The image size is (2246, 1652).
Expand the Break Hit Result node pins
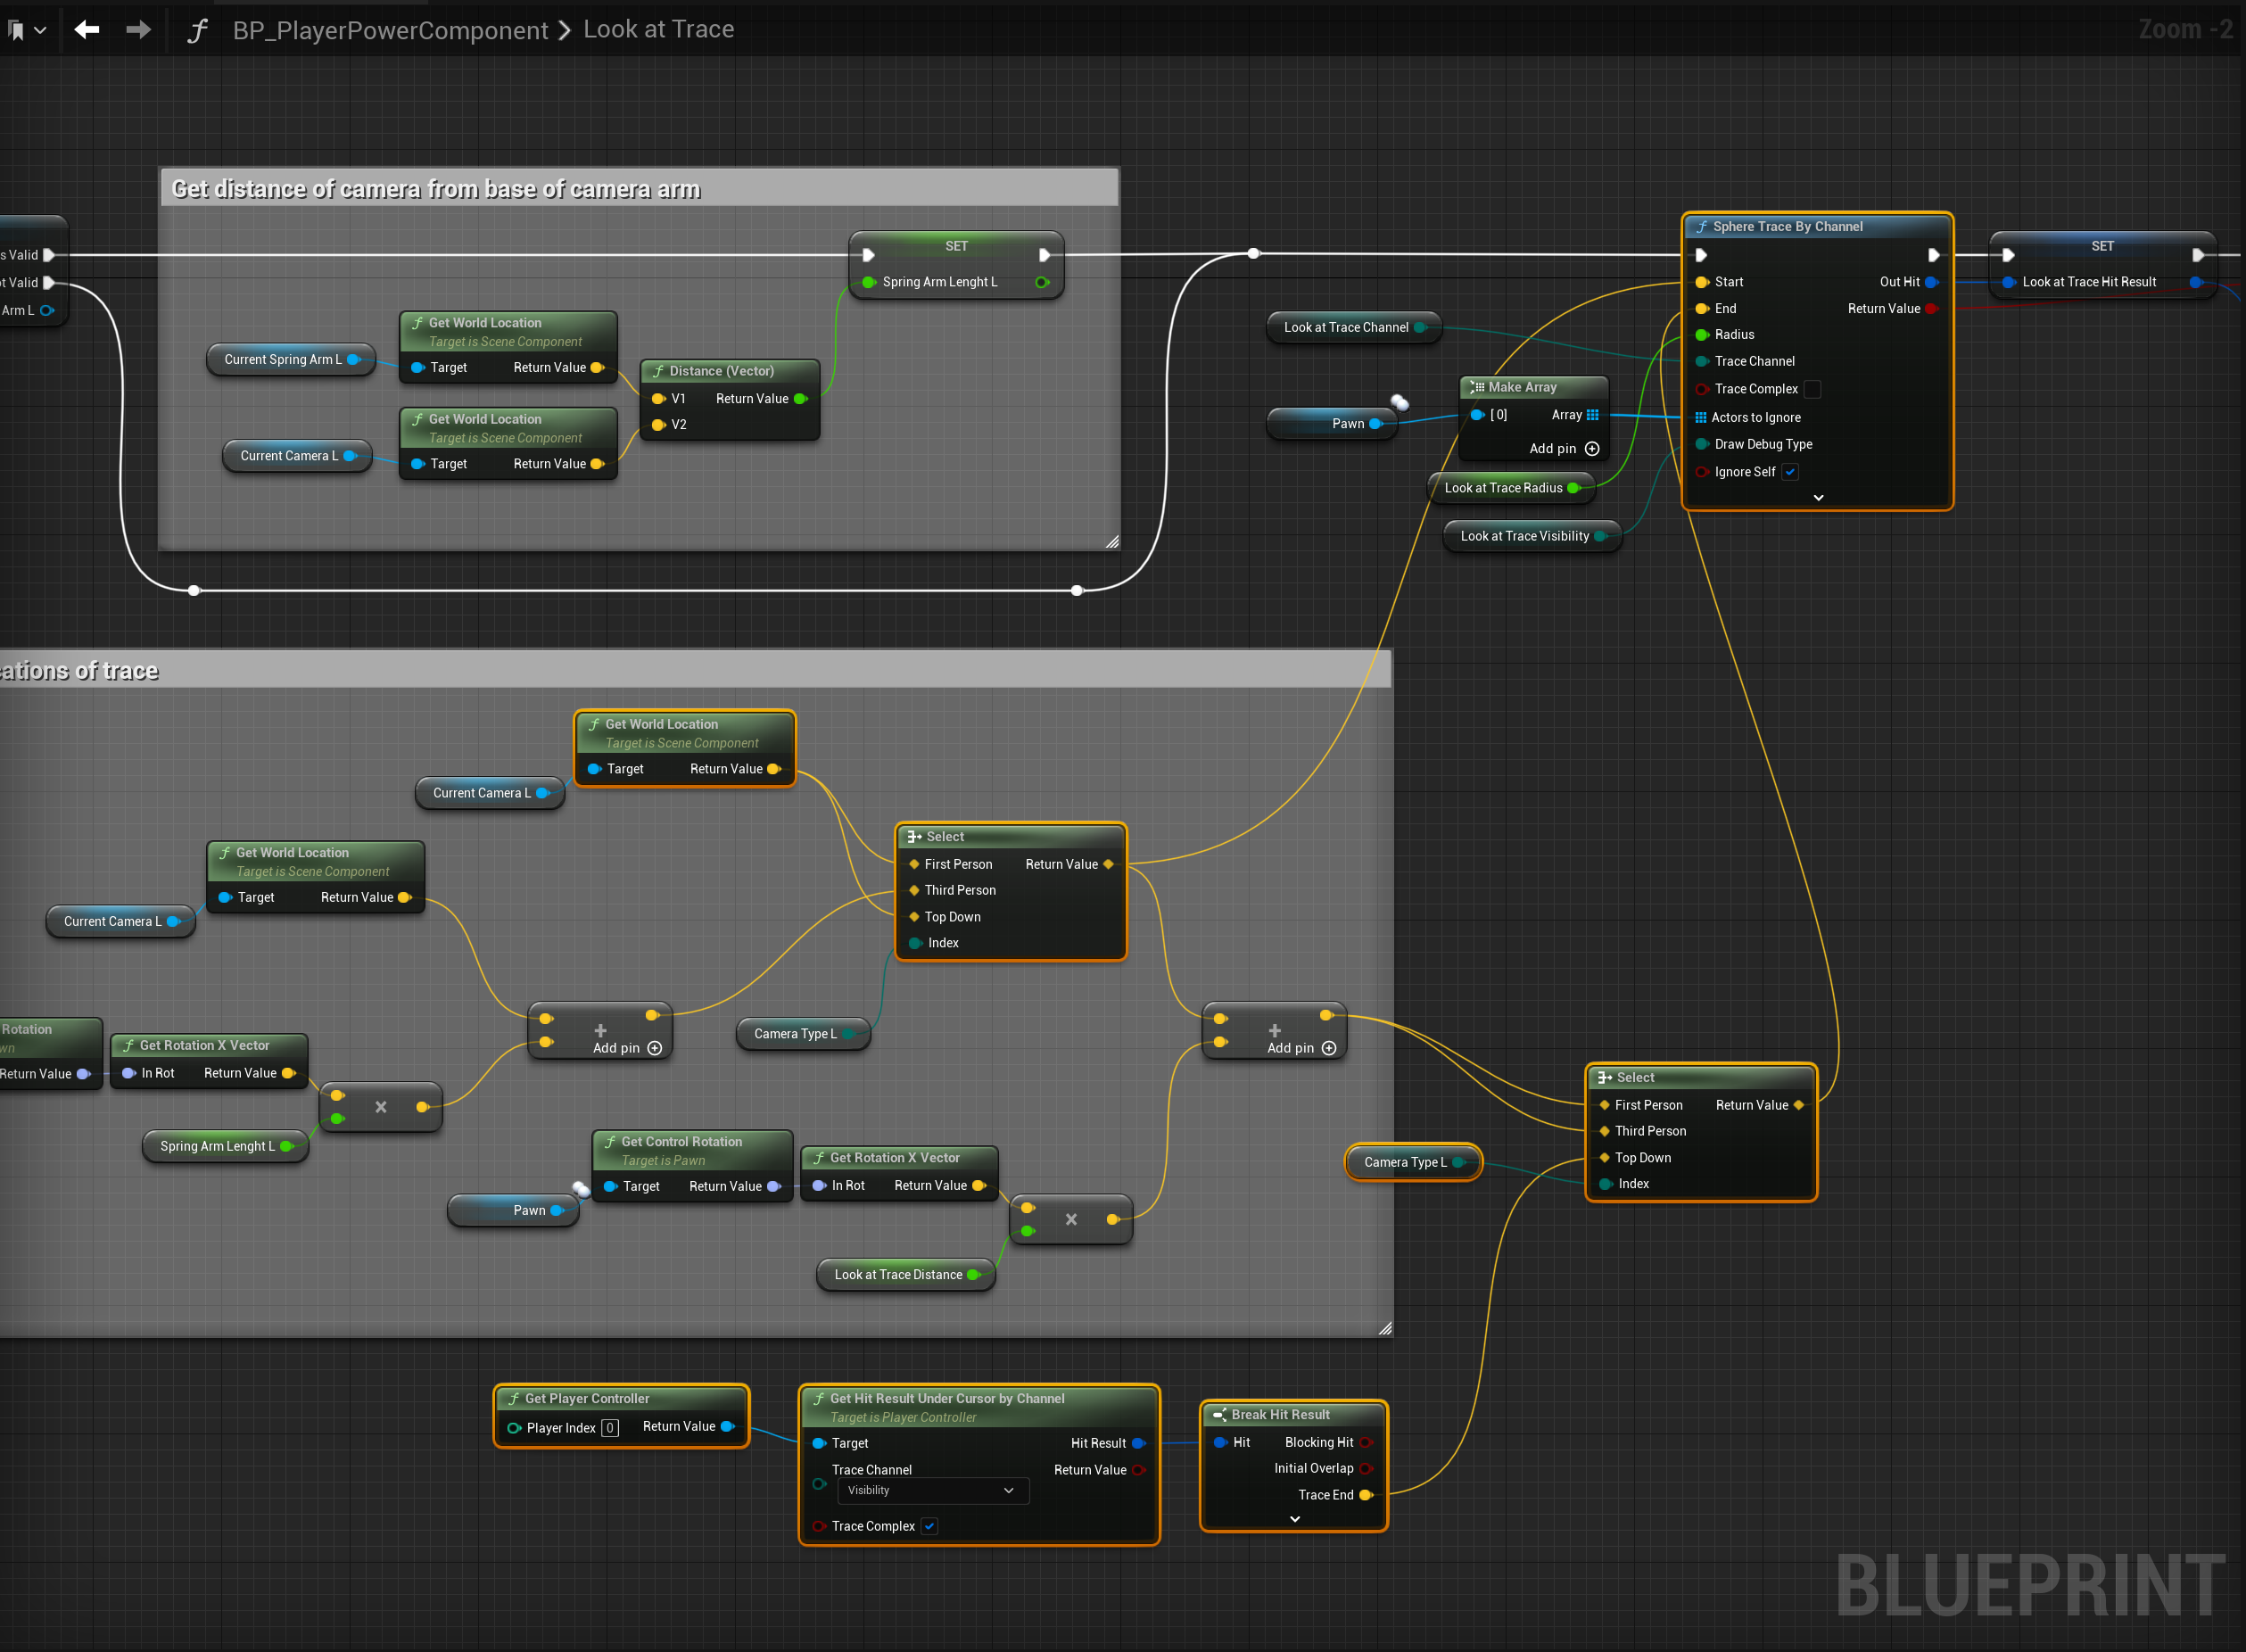click(1294, 1519)
